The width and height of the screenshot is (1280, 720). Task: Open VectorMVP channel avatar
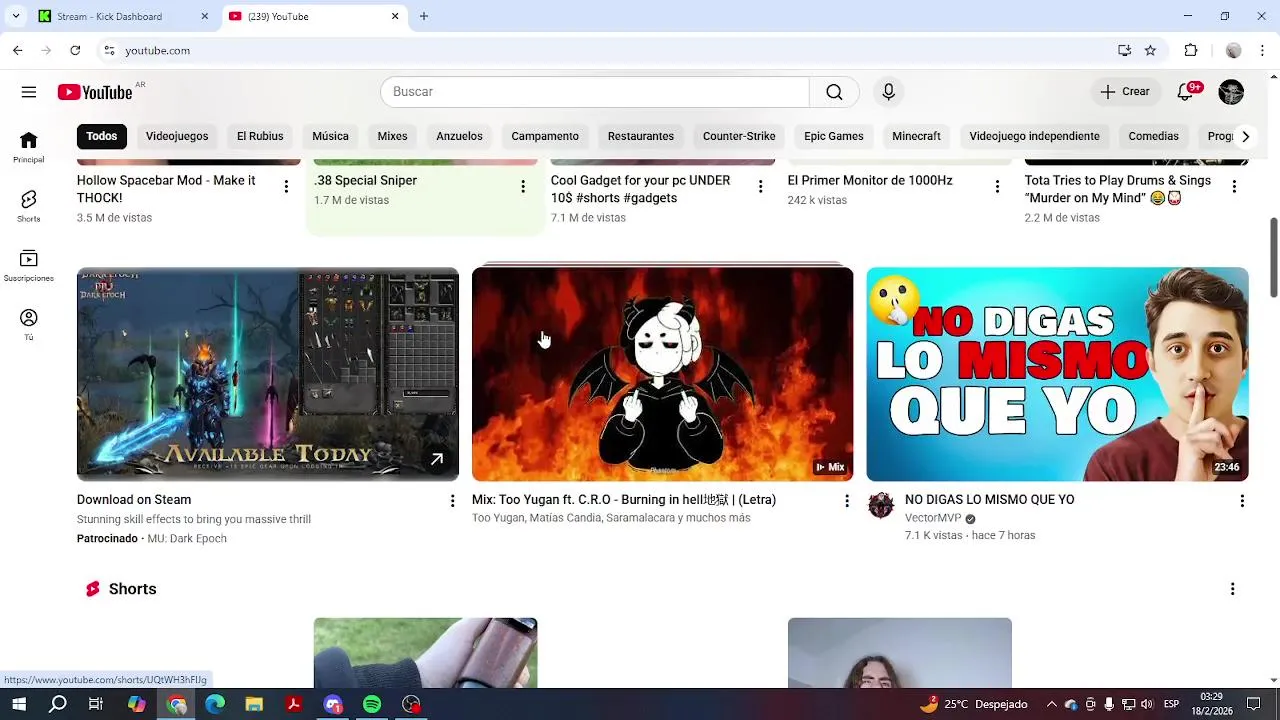tap(881, 505)
